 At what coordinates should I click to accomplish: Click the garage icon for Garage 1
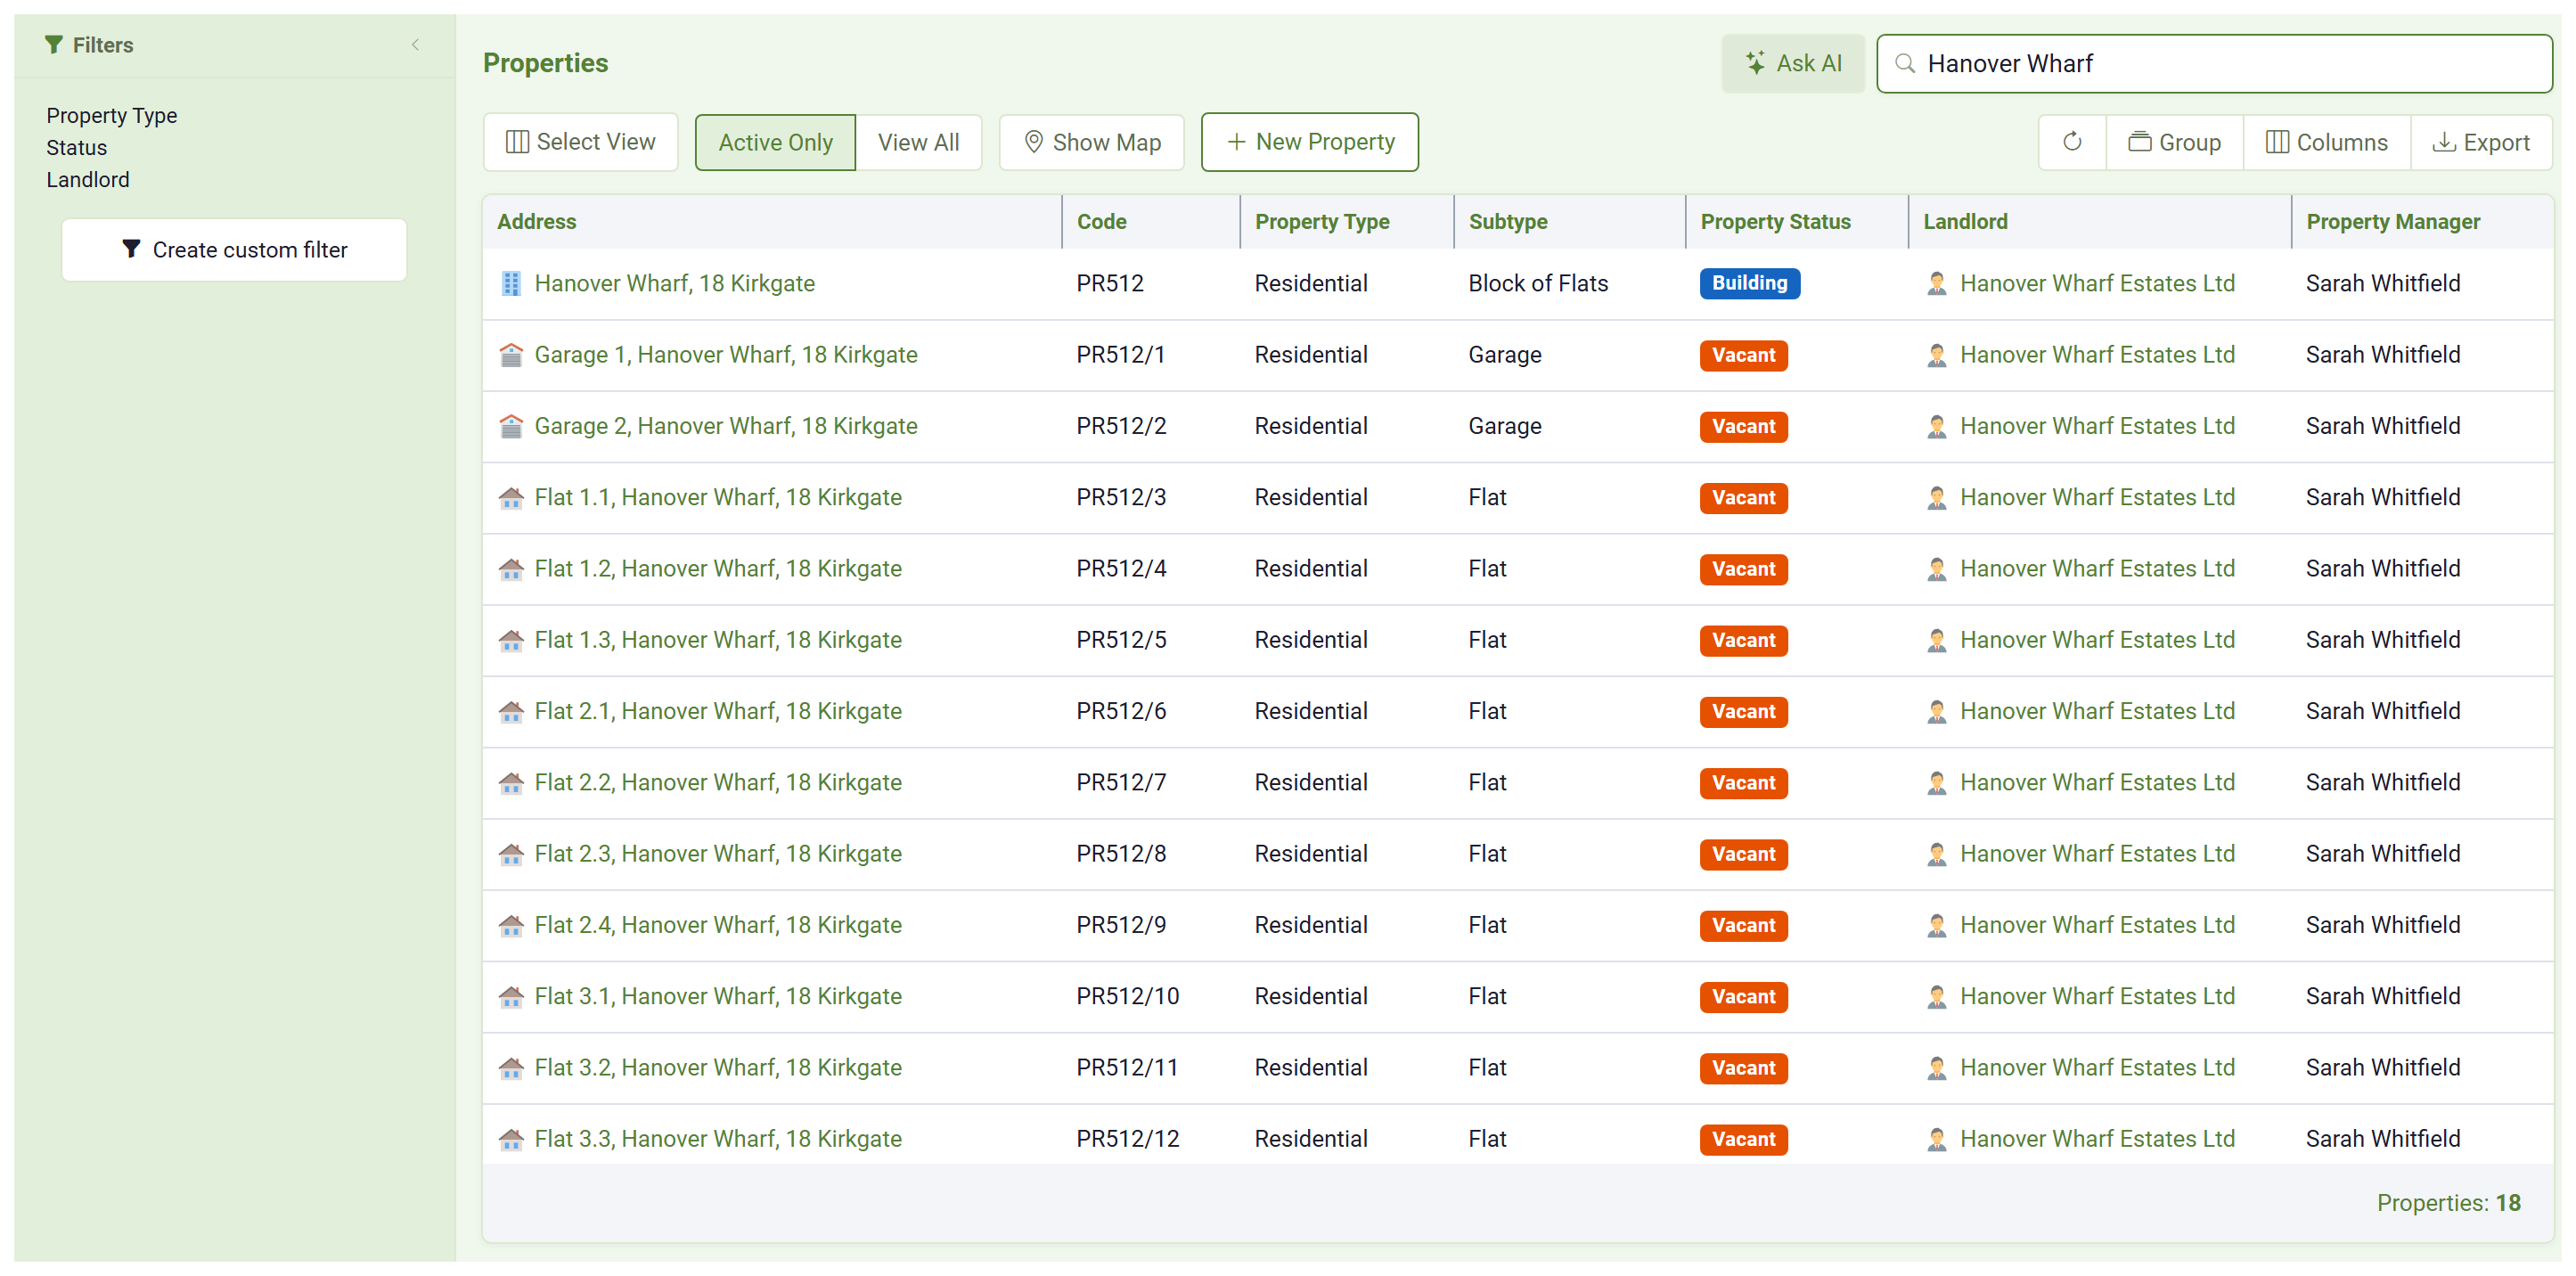[x=511, y=355]
